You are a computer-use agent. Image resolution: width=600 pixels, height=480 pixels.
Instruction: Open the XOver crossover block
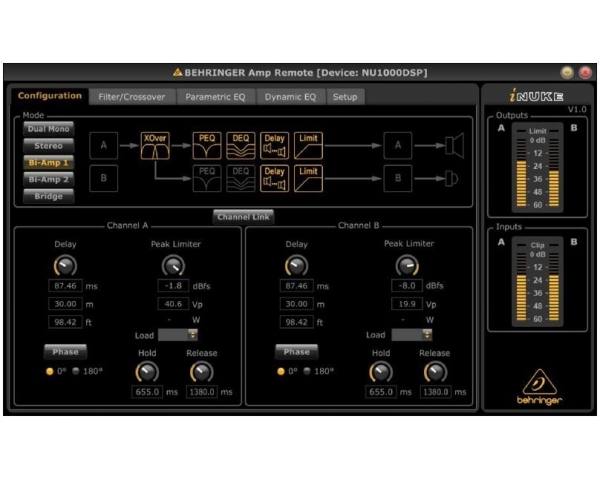coord(155,146)
